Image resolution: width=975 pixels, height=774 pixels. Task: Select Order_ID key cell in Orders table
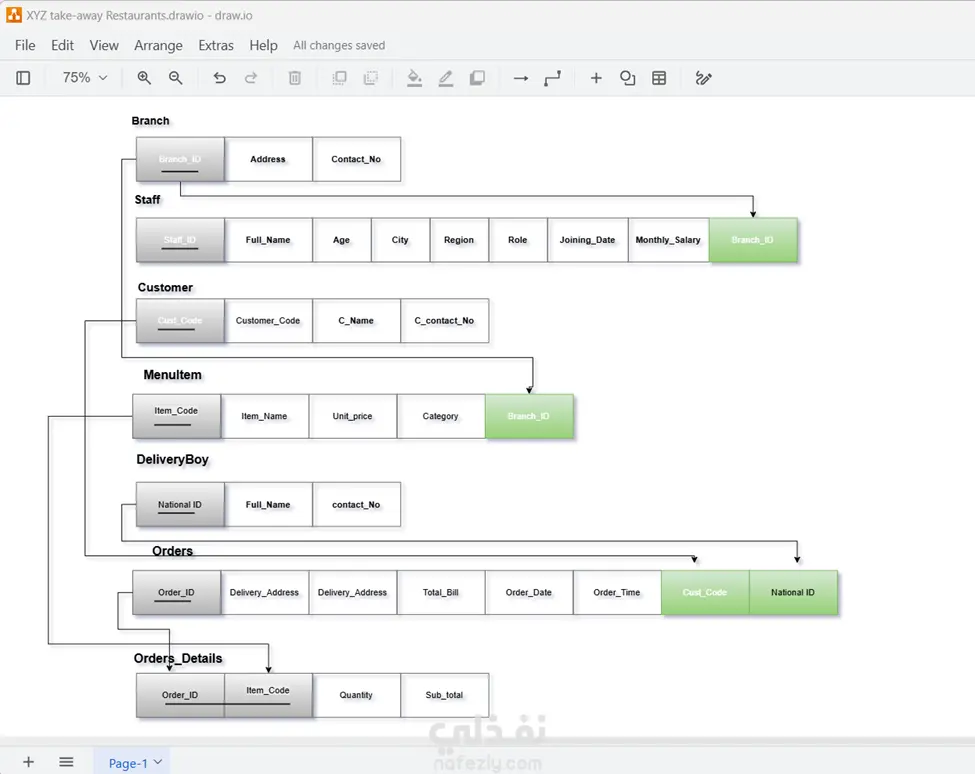click(x=176, y=592)
